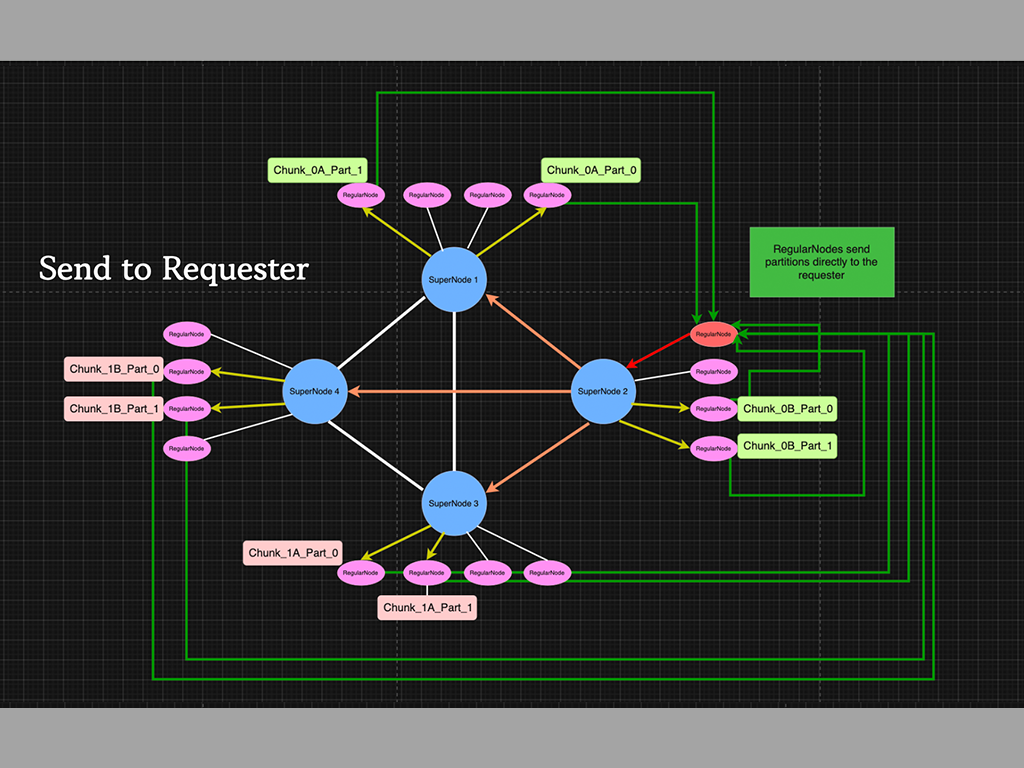Click the "Send to Requester" title text
Image resolution: width=1024 pixels, height=768 pixels.
(173, 268)
